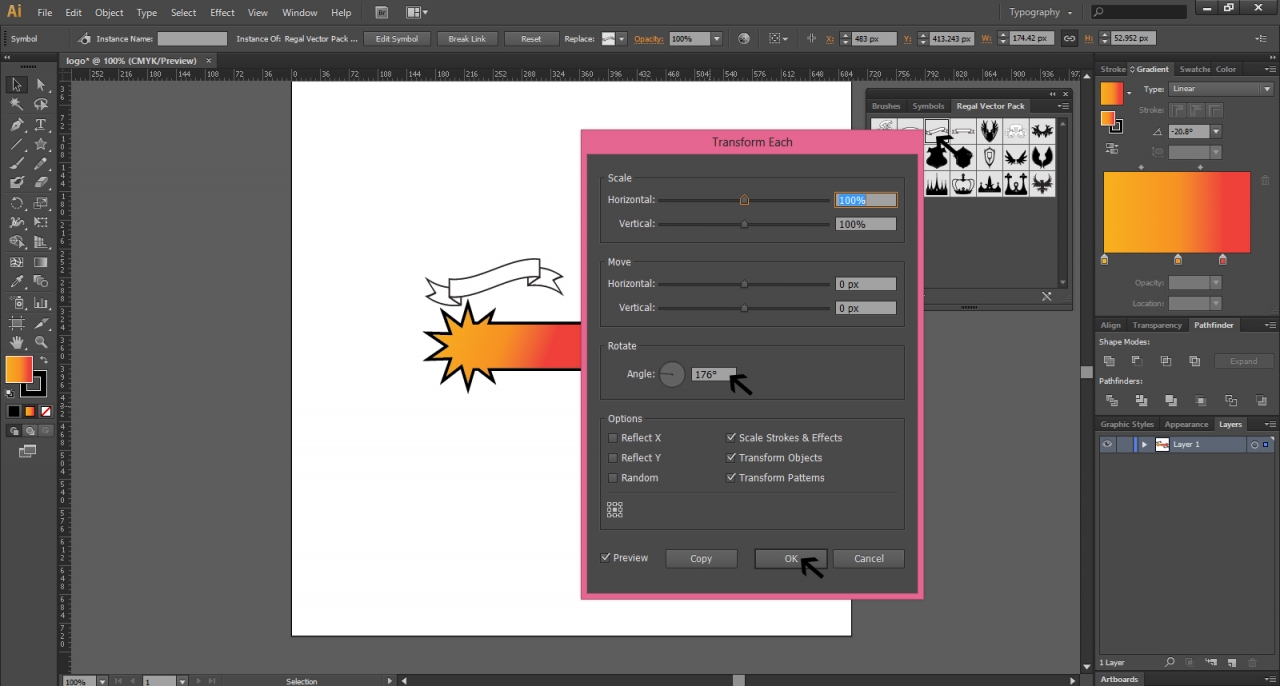This screenshot has height=686, width=1280.
Task: Toggle the Preview checkbox
Action: point(606,558)
